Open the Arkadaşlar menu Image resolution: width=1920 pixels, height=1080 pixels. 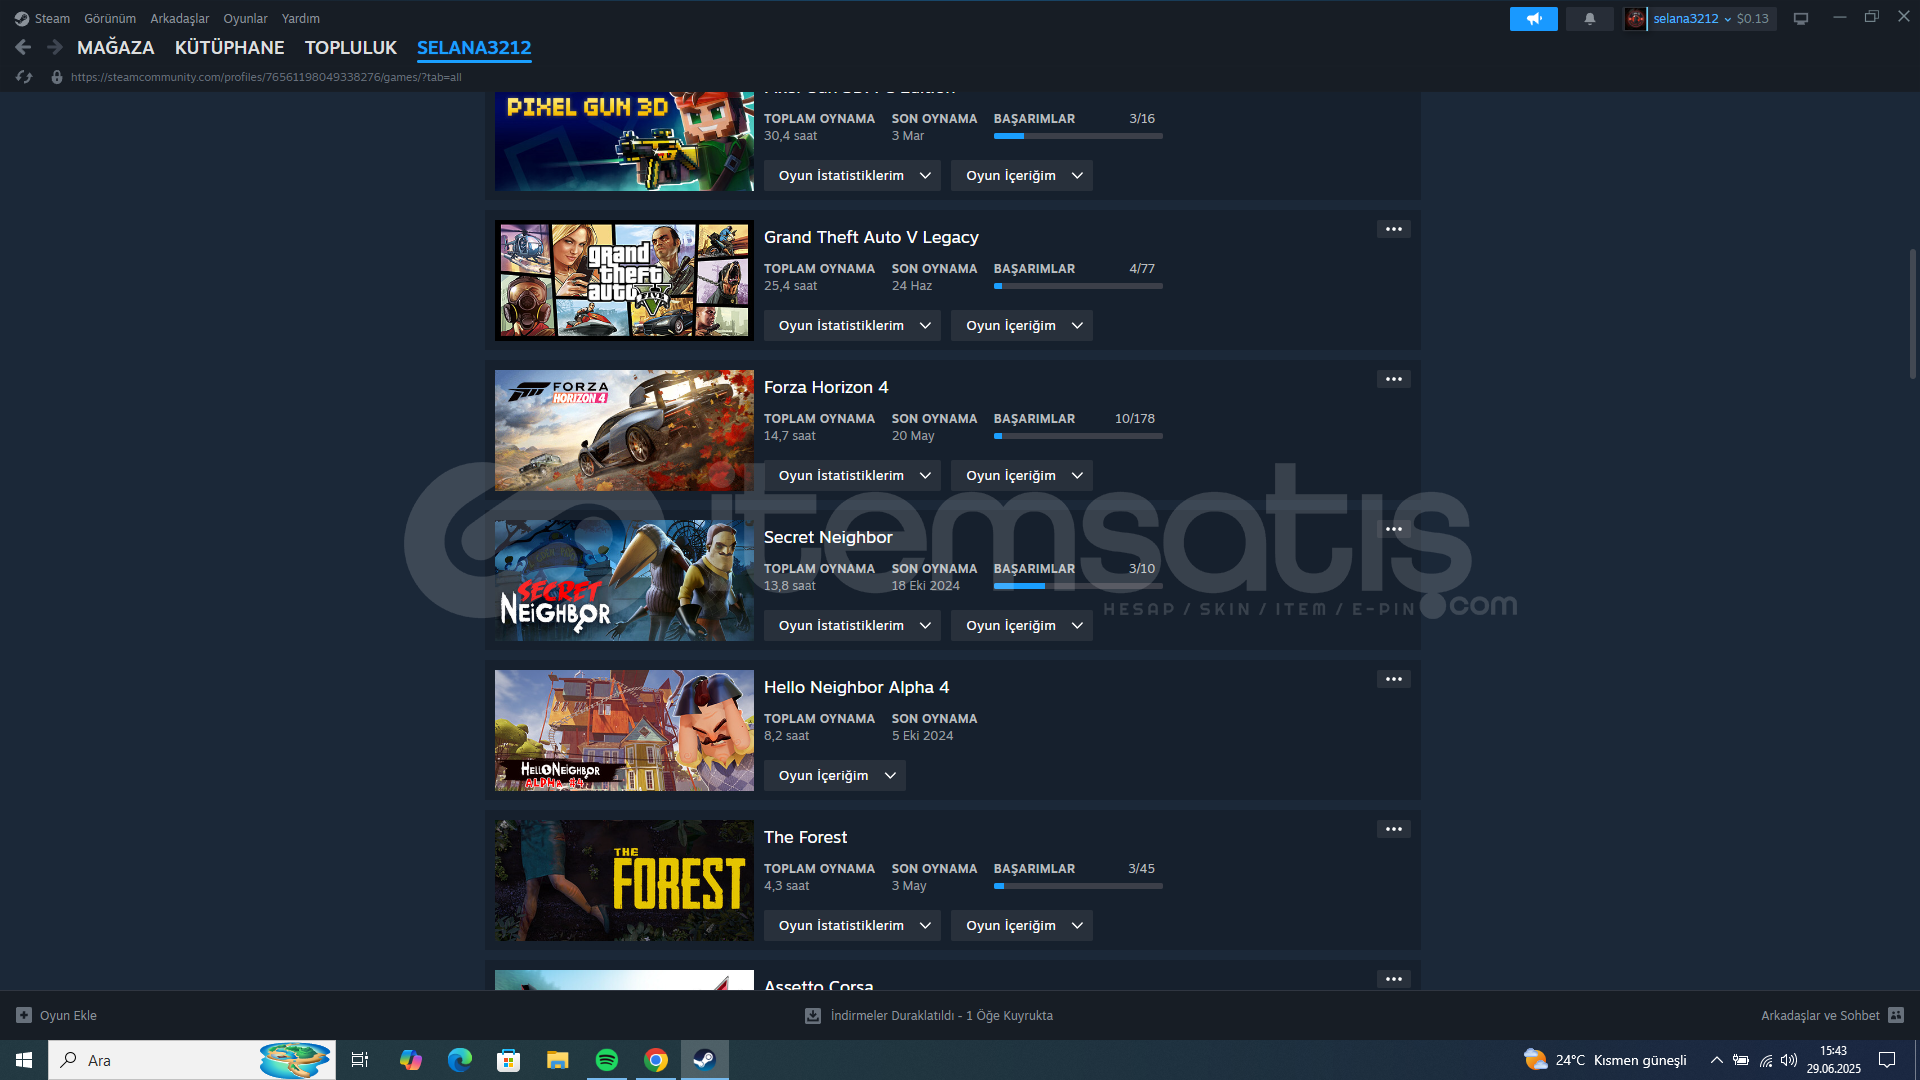pos(180,18)
